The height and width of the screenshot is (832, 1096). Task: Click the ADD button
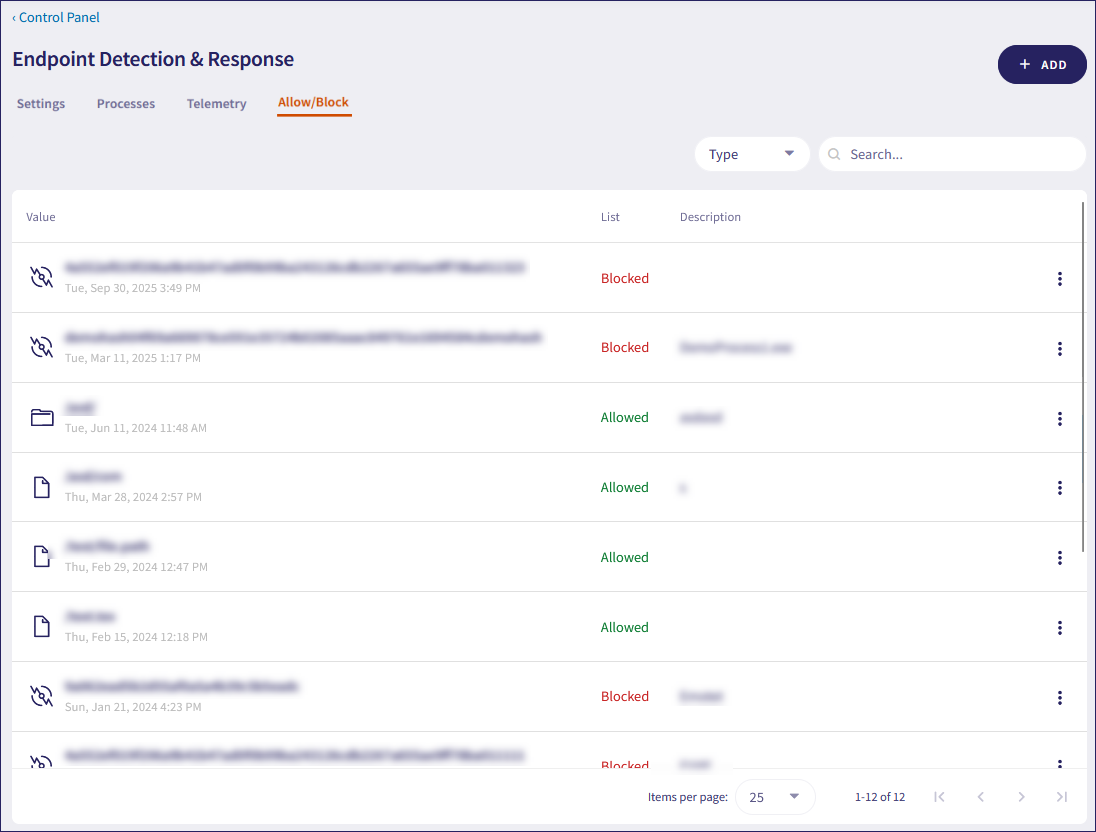coord(1042,64)
